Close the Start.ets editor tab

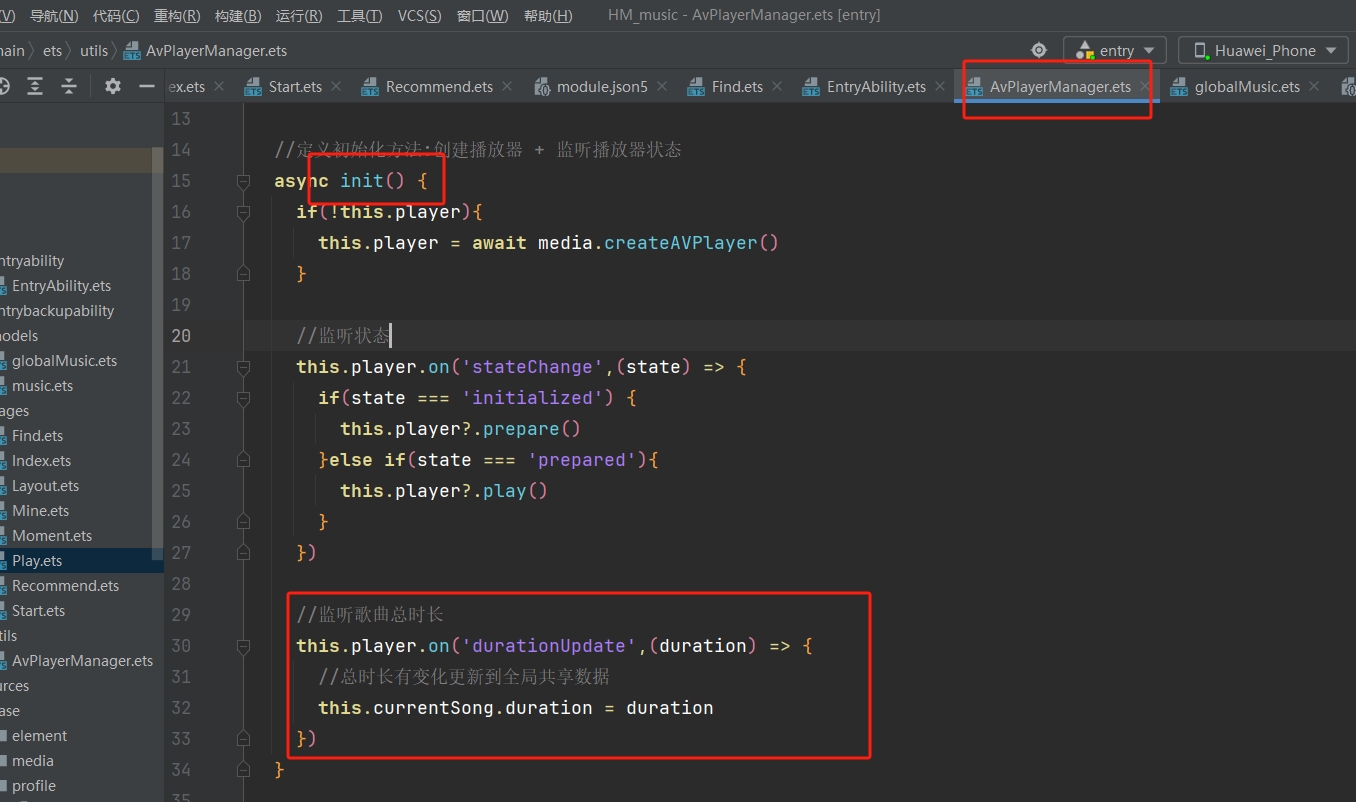click(336, 87)
